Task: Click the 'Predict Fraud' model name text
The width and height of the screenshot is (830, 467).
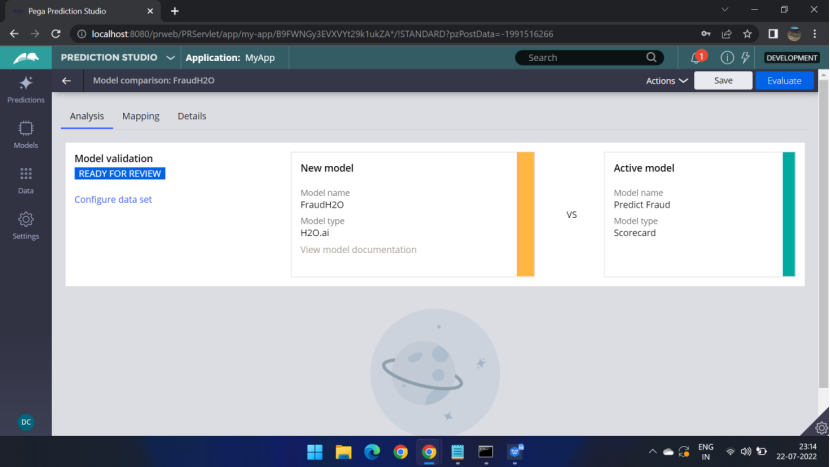Action: tap(642, 204)
